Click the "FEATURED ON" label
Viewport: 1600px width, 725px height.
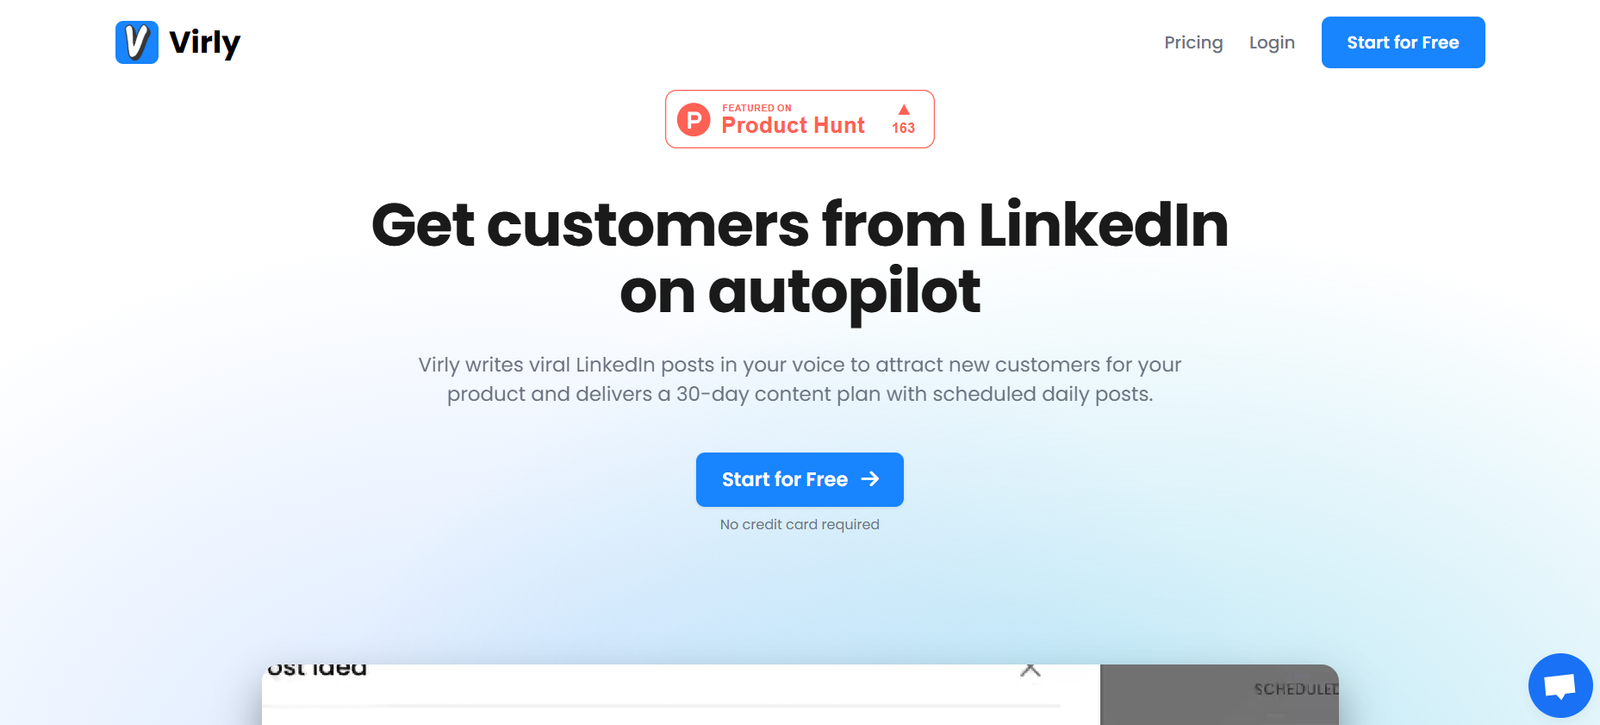757,108
